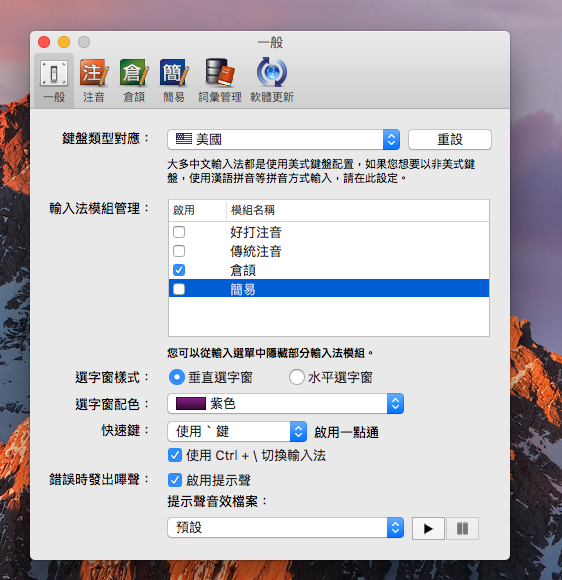Select the 倉頡 module row text
This screenshot has height=580, width=562.
(x=243, y=270)
